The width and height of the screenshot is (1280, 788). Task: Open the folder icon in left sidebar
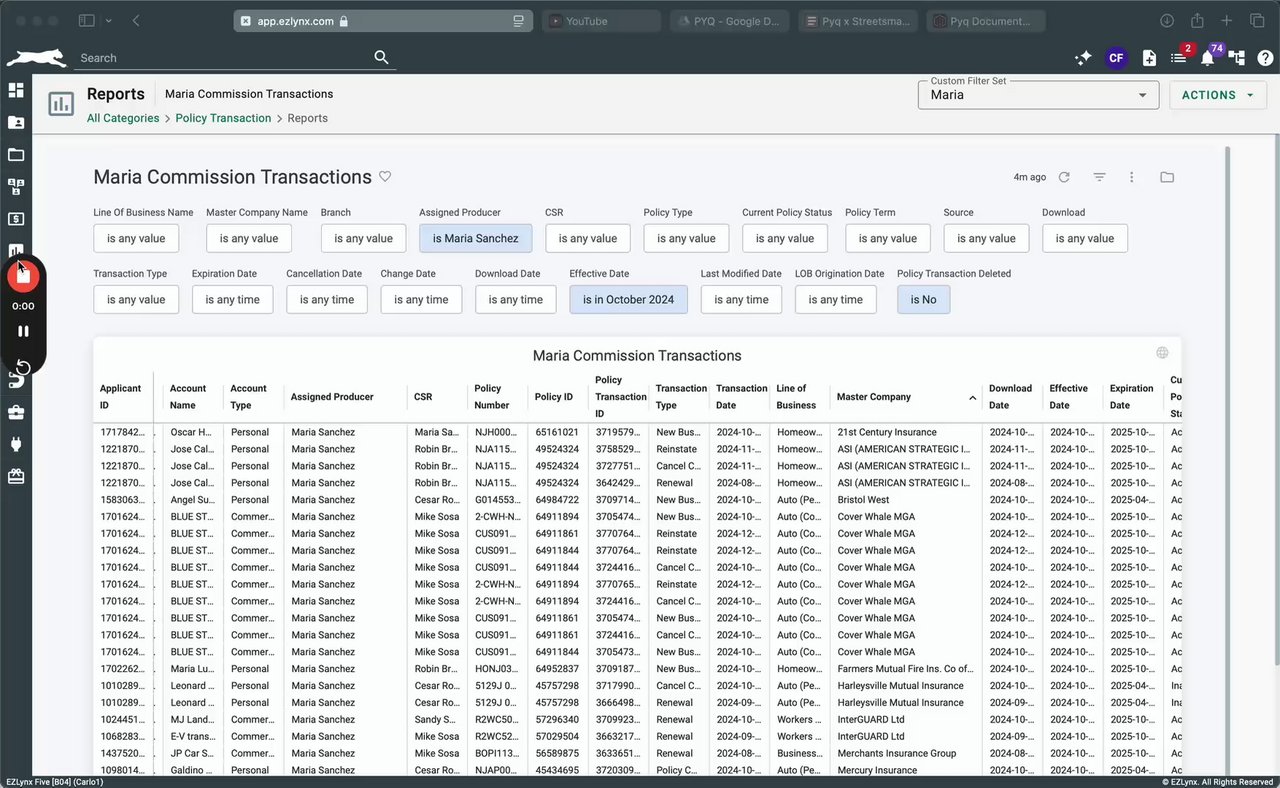(x=16, y=155)
